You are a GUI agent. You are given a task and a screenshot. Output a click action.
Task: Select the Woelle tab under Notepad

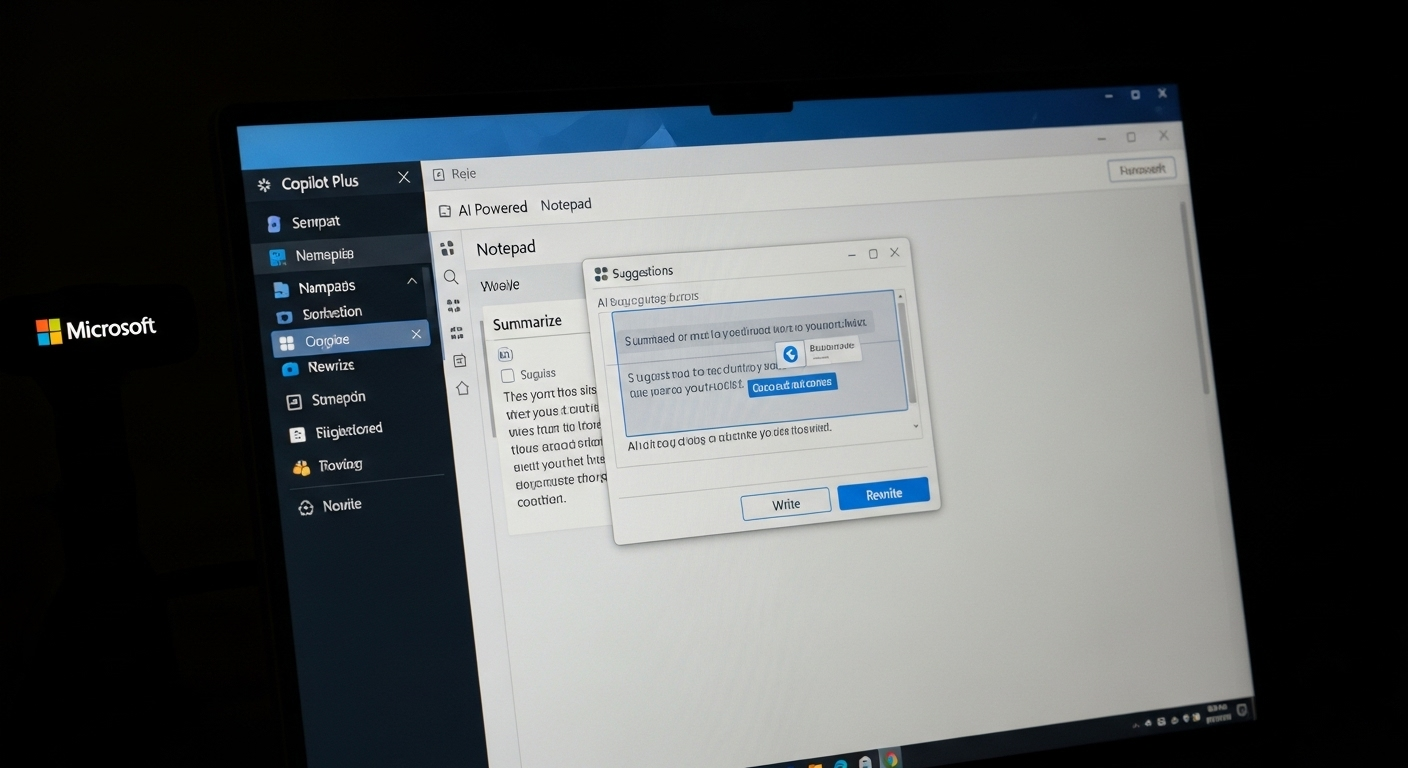500,286
